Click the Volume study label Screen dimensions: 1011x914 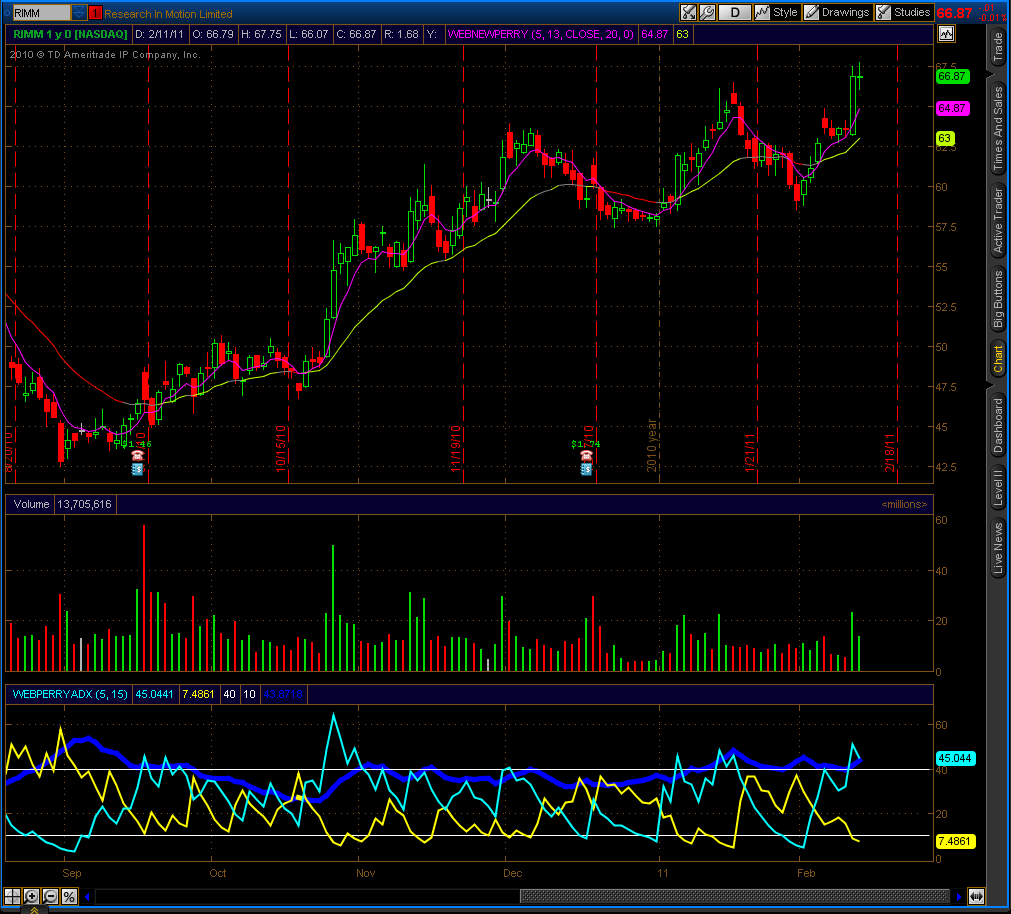(x=31, y=504)
